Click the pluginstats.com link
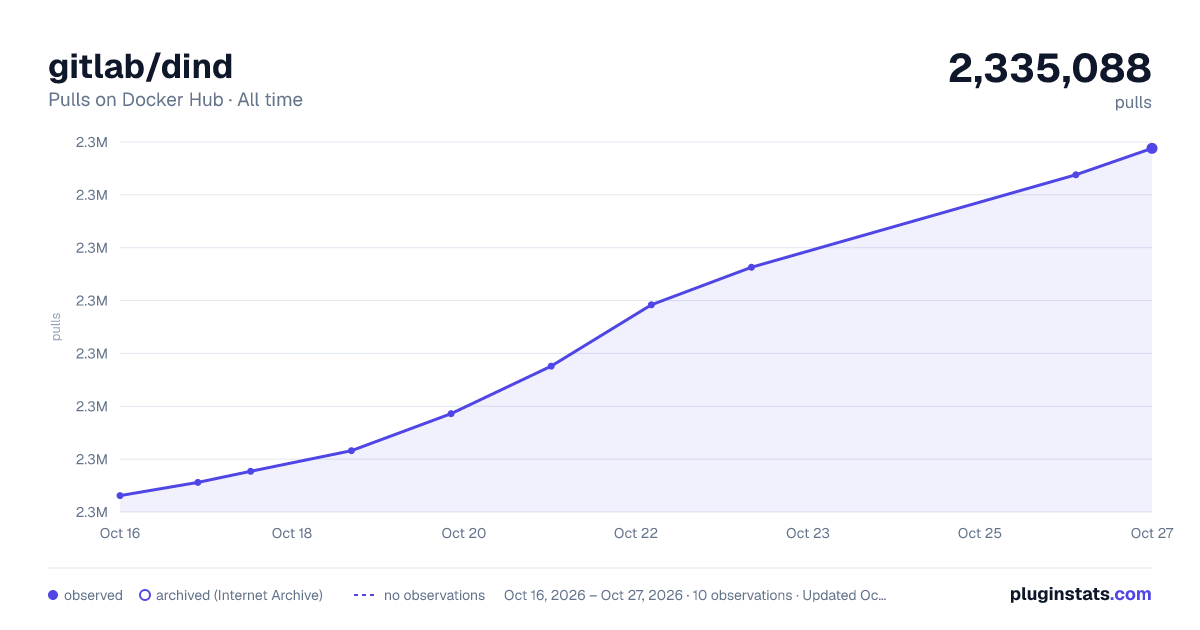Image resolution: width=1200 pixels, height=630 pixels. coord(1080,594)
